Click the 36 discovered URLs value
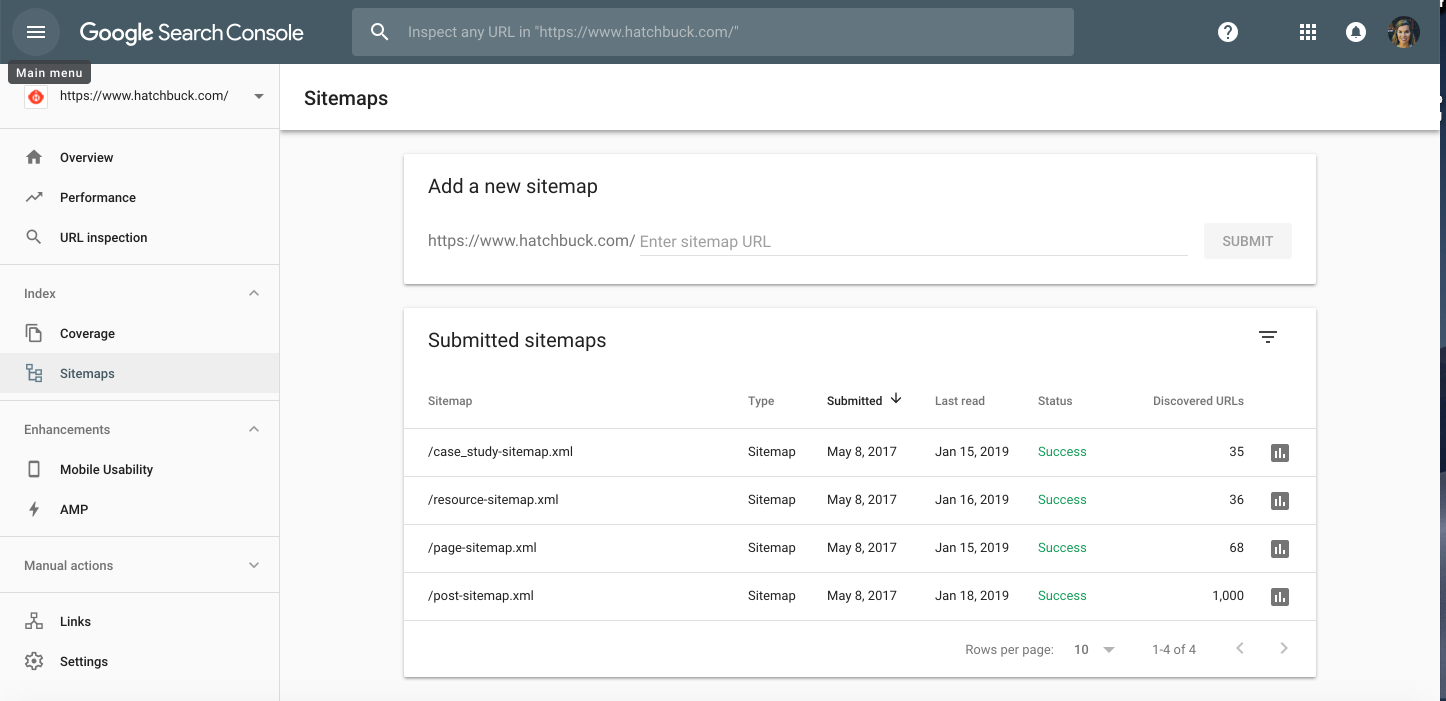This screenshot has height=701, width=1446. coord(1237,500)
